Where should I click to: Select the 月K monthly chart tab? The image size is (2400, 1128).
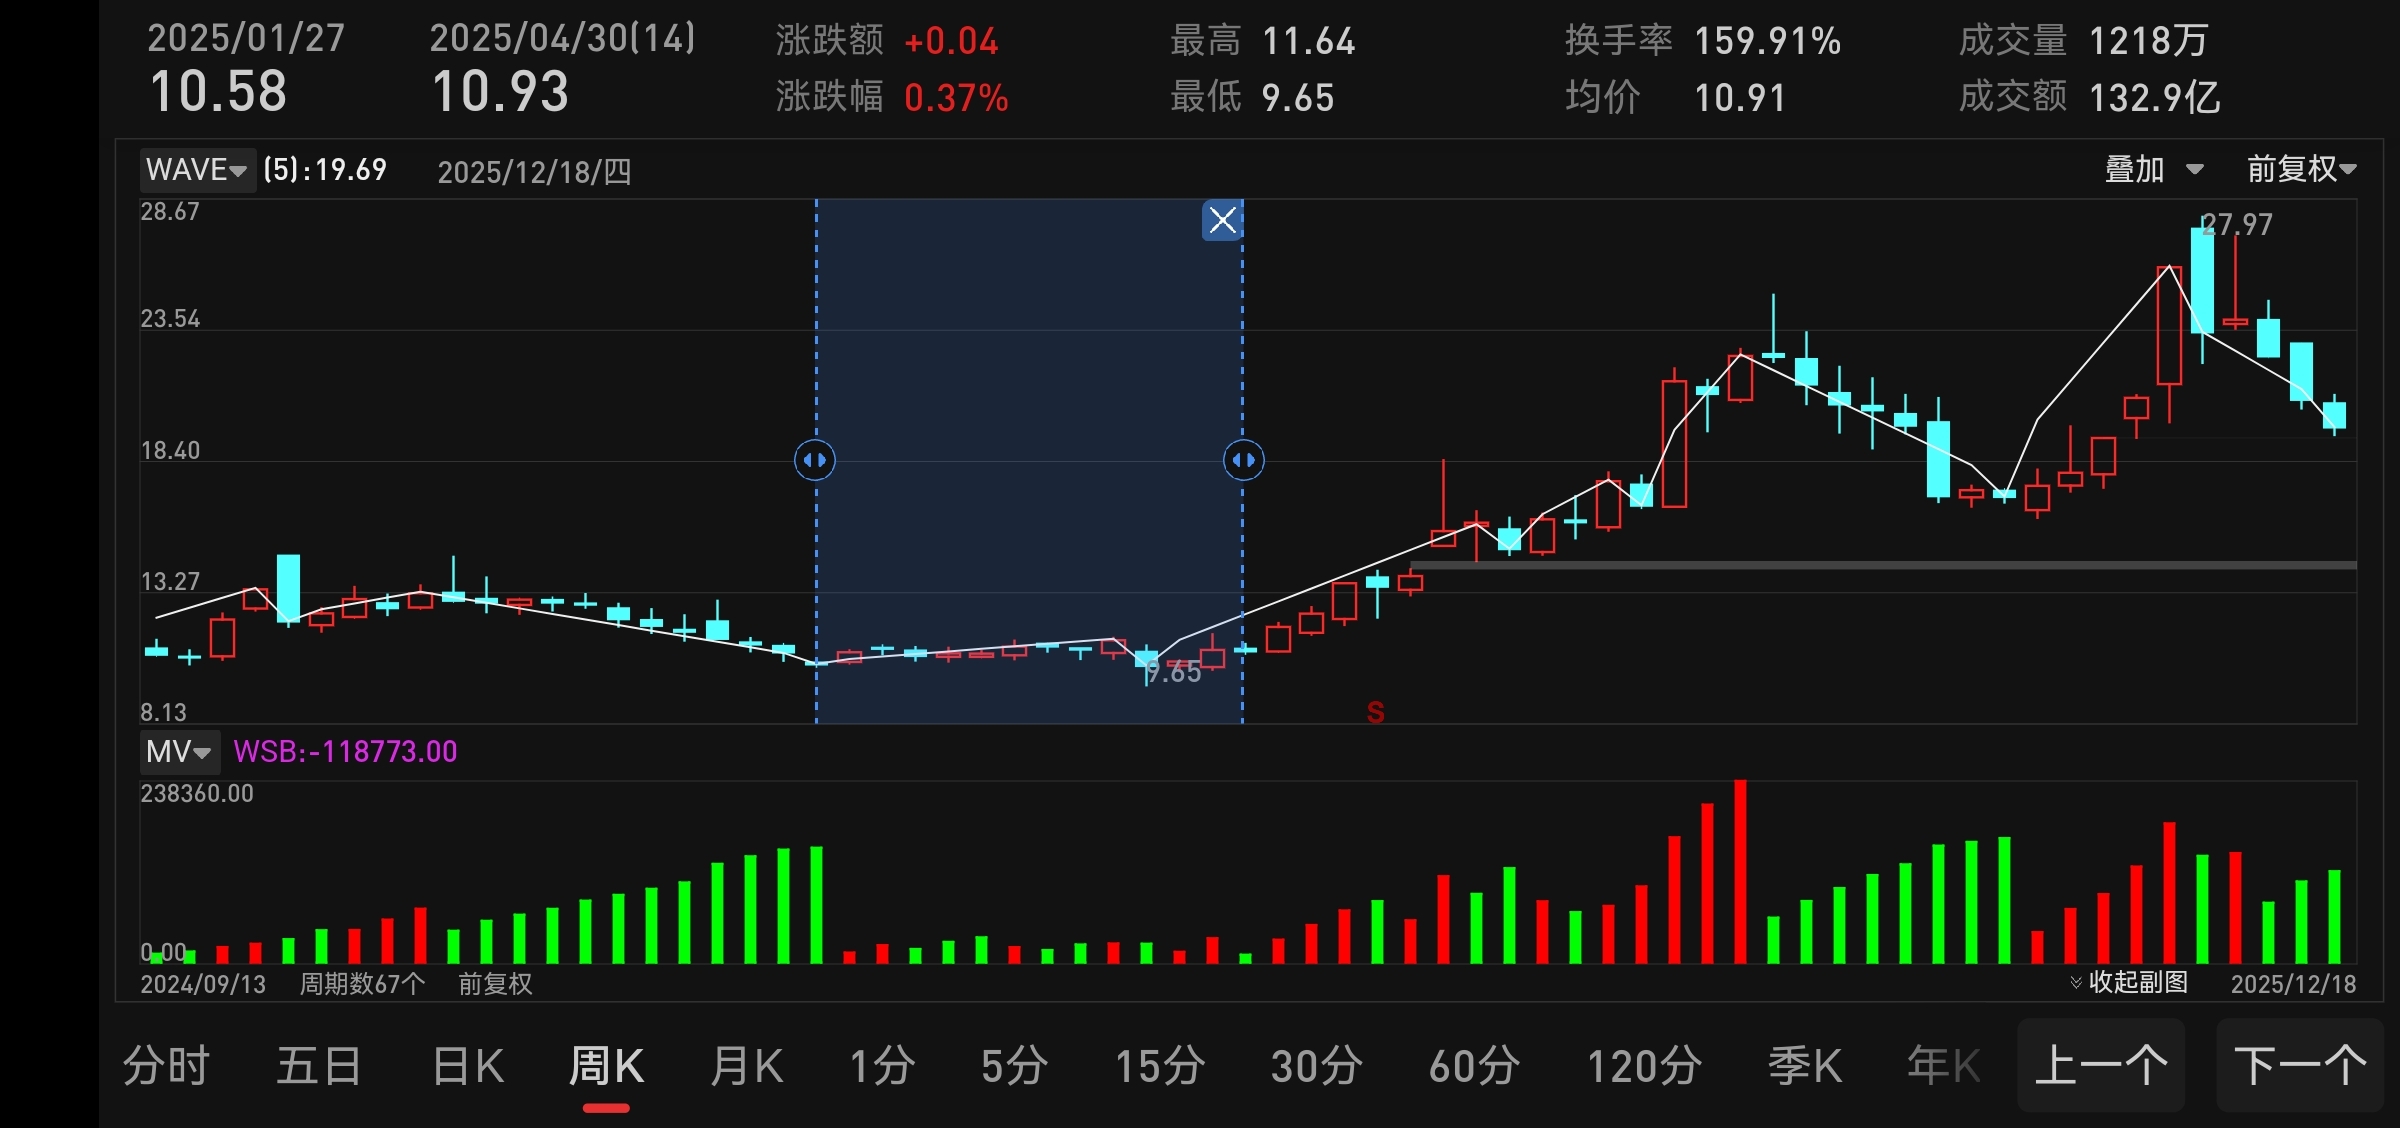(x=746, y=1066)
